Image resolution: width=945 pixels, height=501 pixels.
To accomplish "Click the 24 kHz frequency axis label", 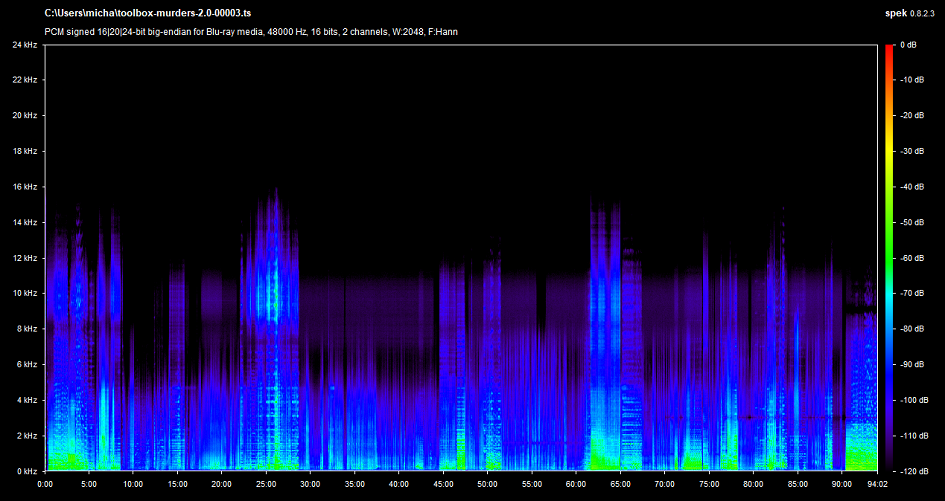I will [x=25, y=45].
